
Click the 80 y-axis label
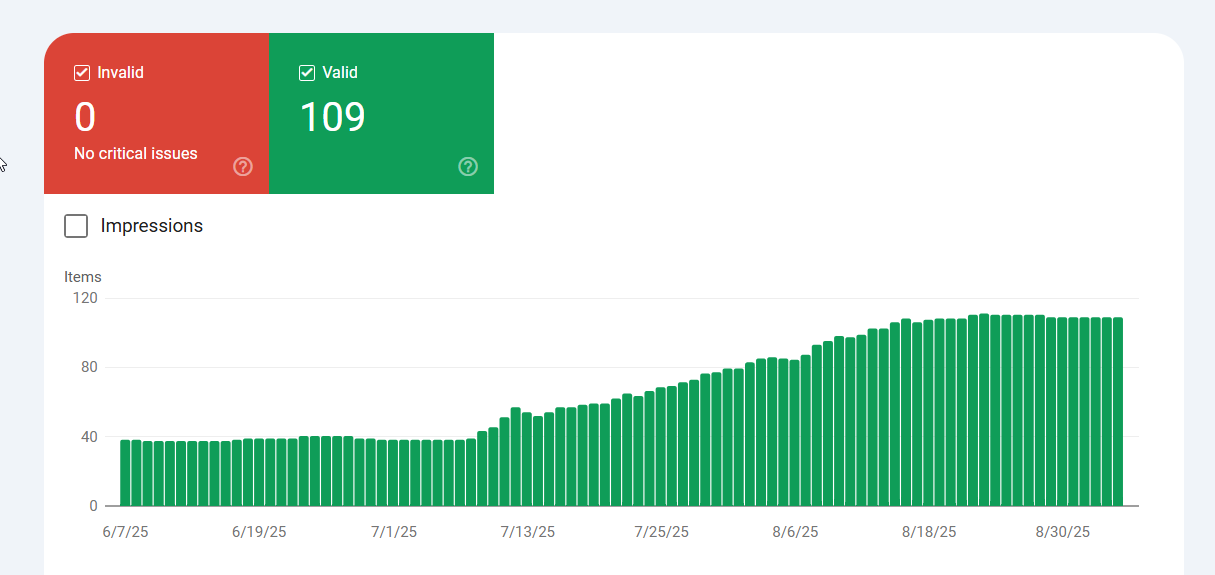[90, 367]
